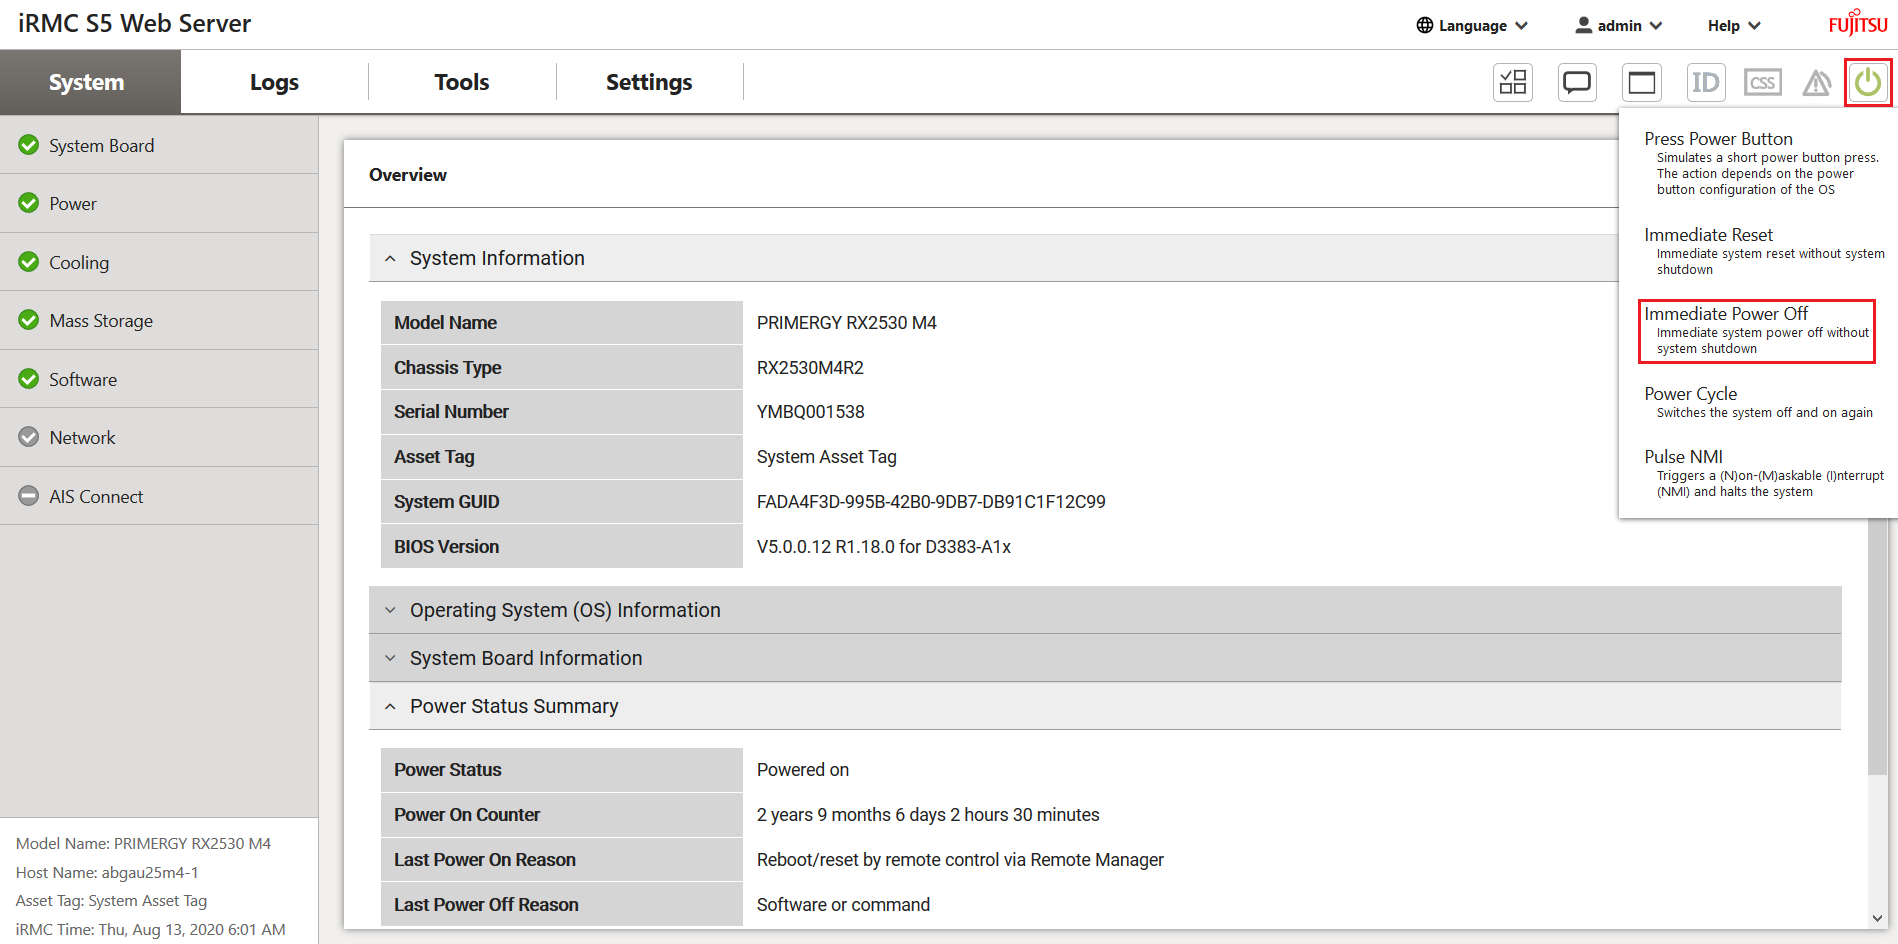Open the admin user dropdown

1619,25
